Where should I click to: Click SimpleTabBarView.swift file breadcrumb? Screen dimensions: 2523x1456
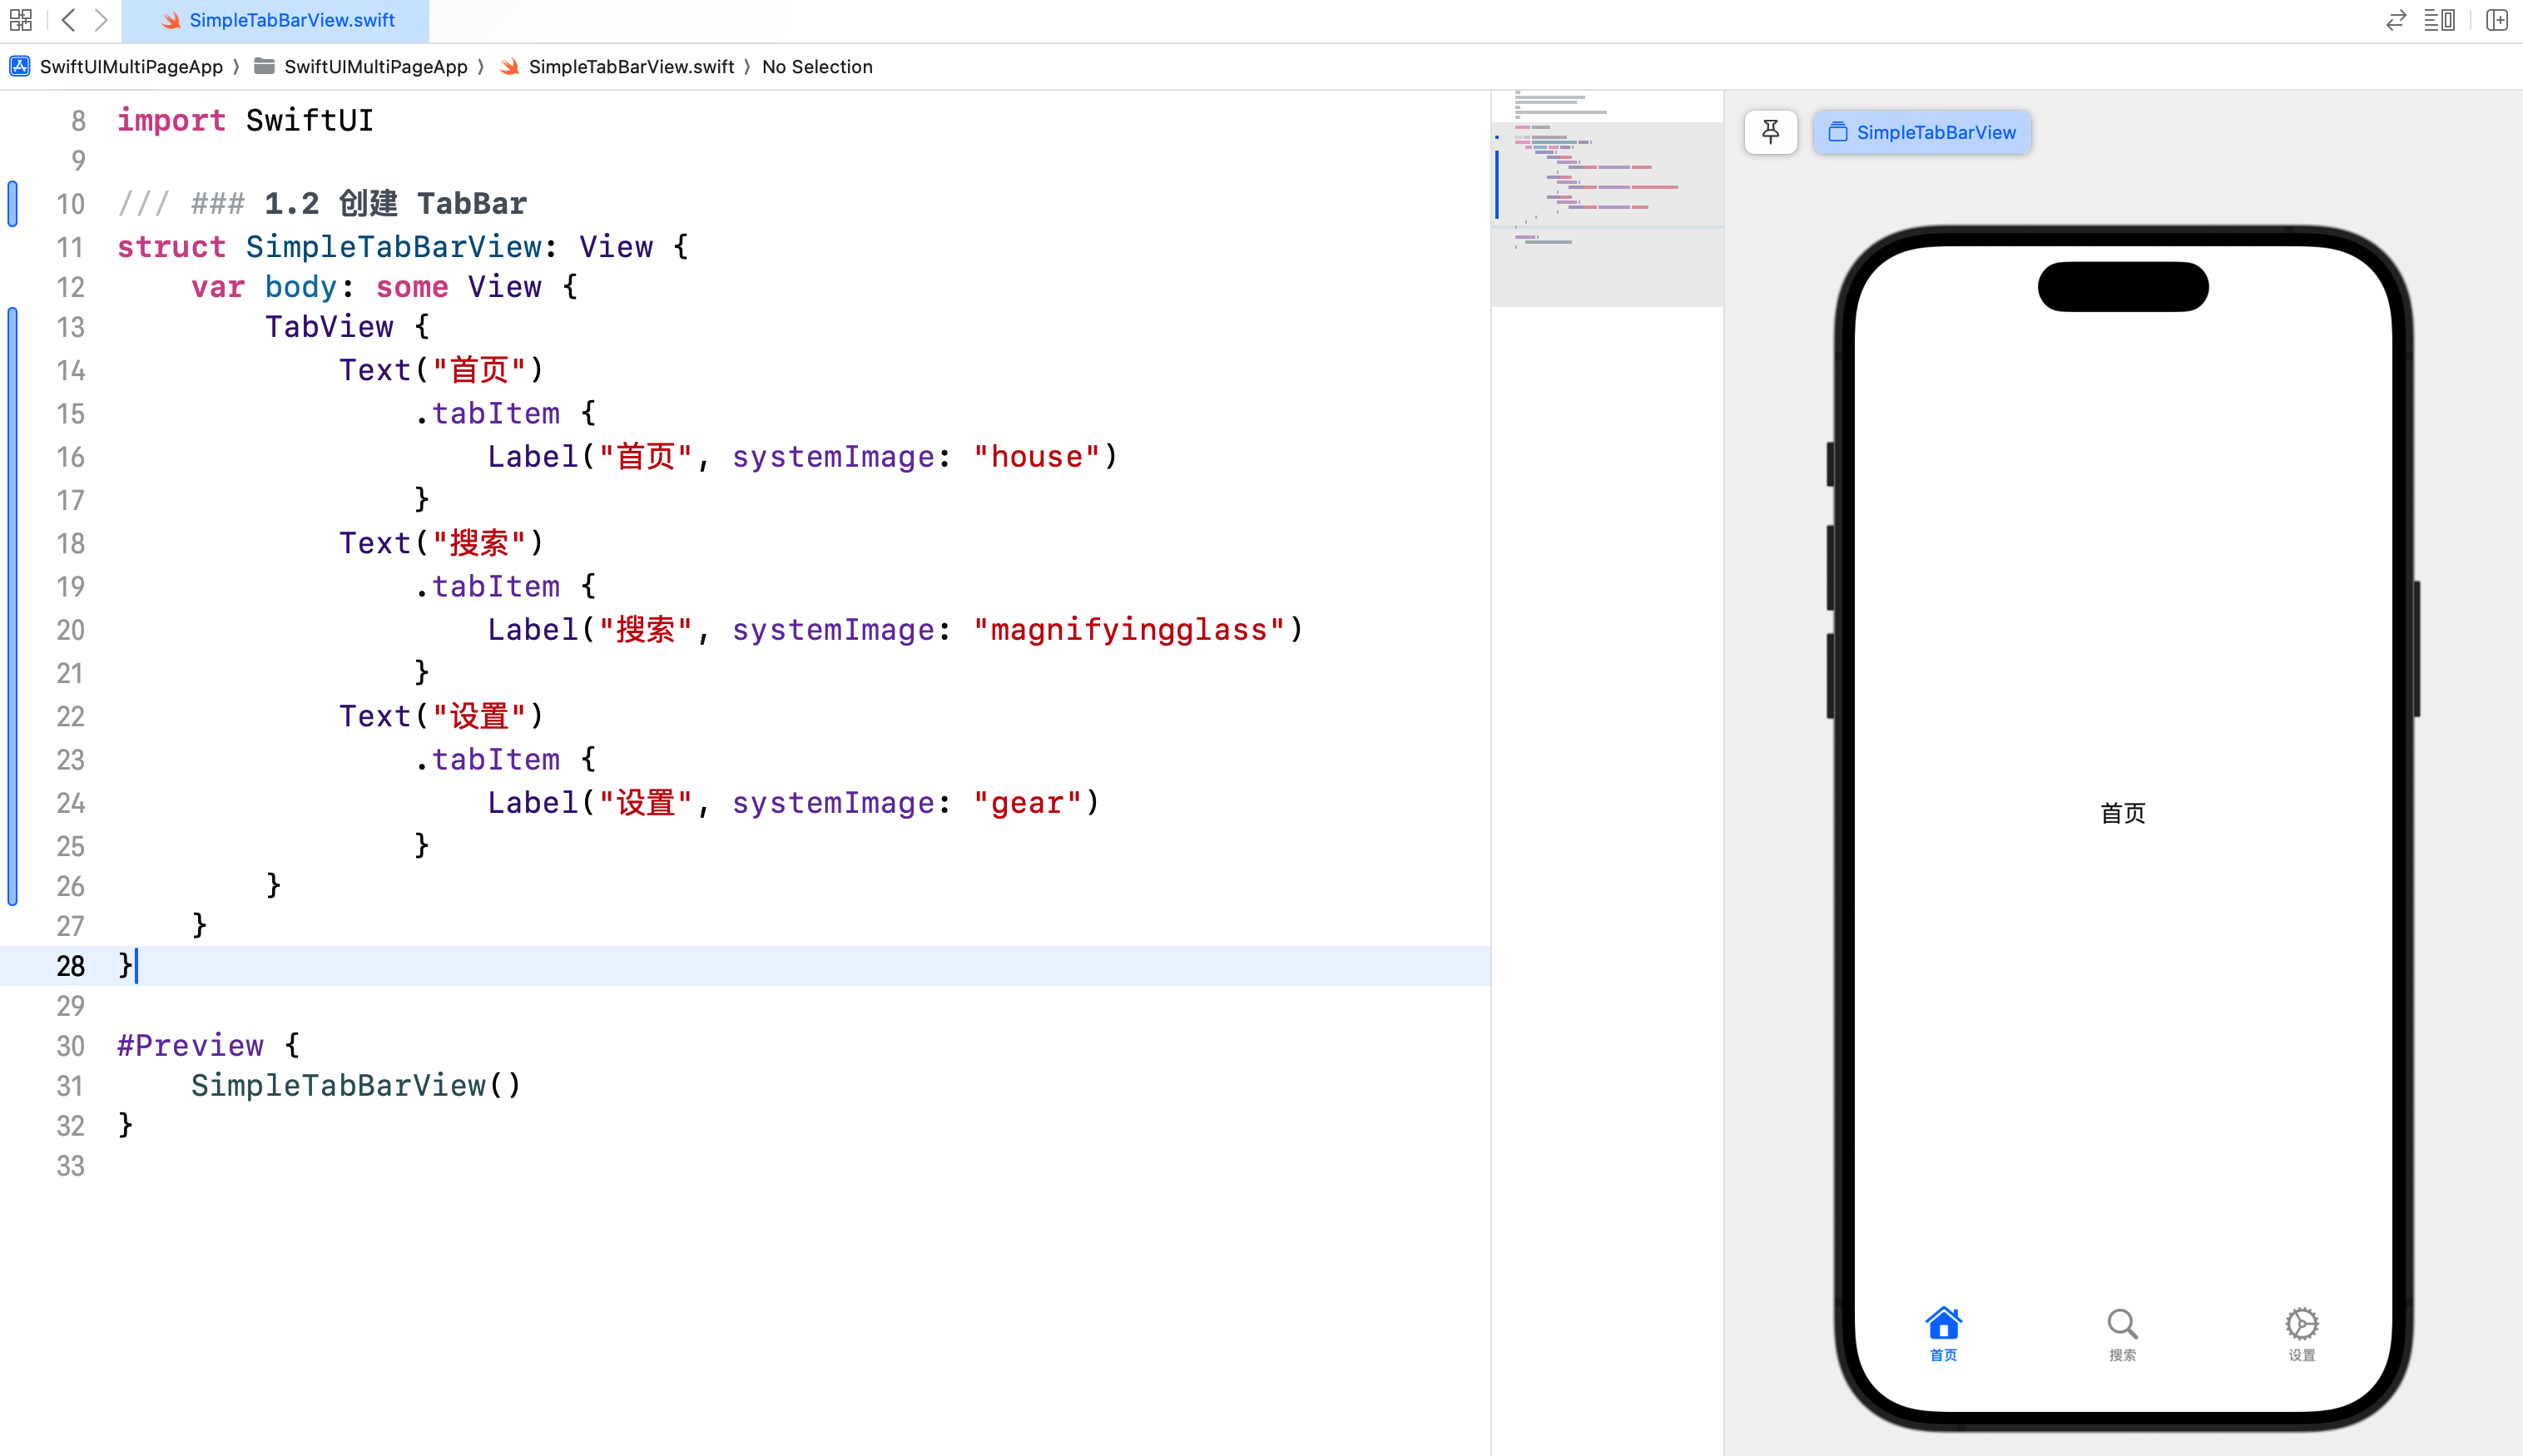click(617, 67)
